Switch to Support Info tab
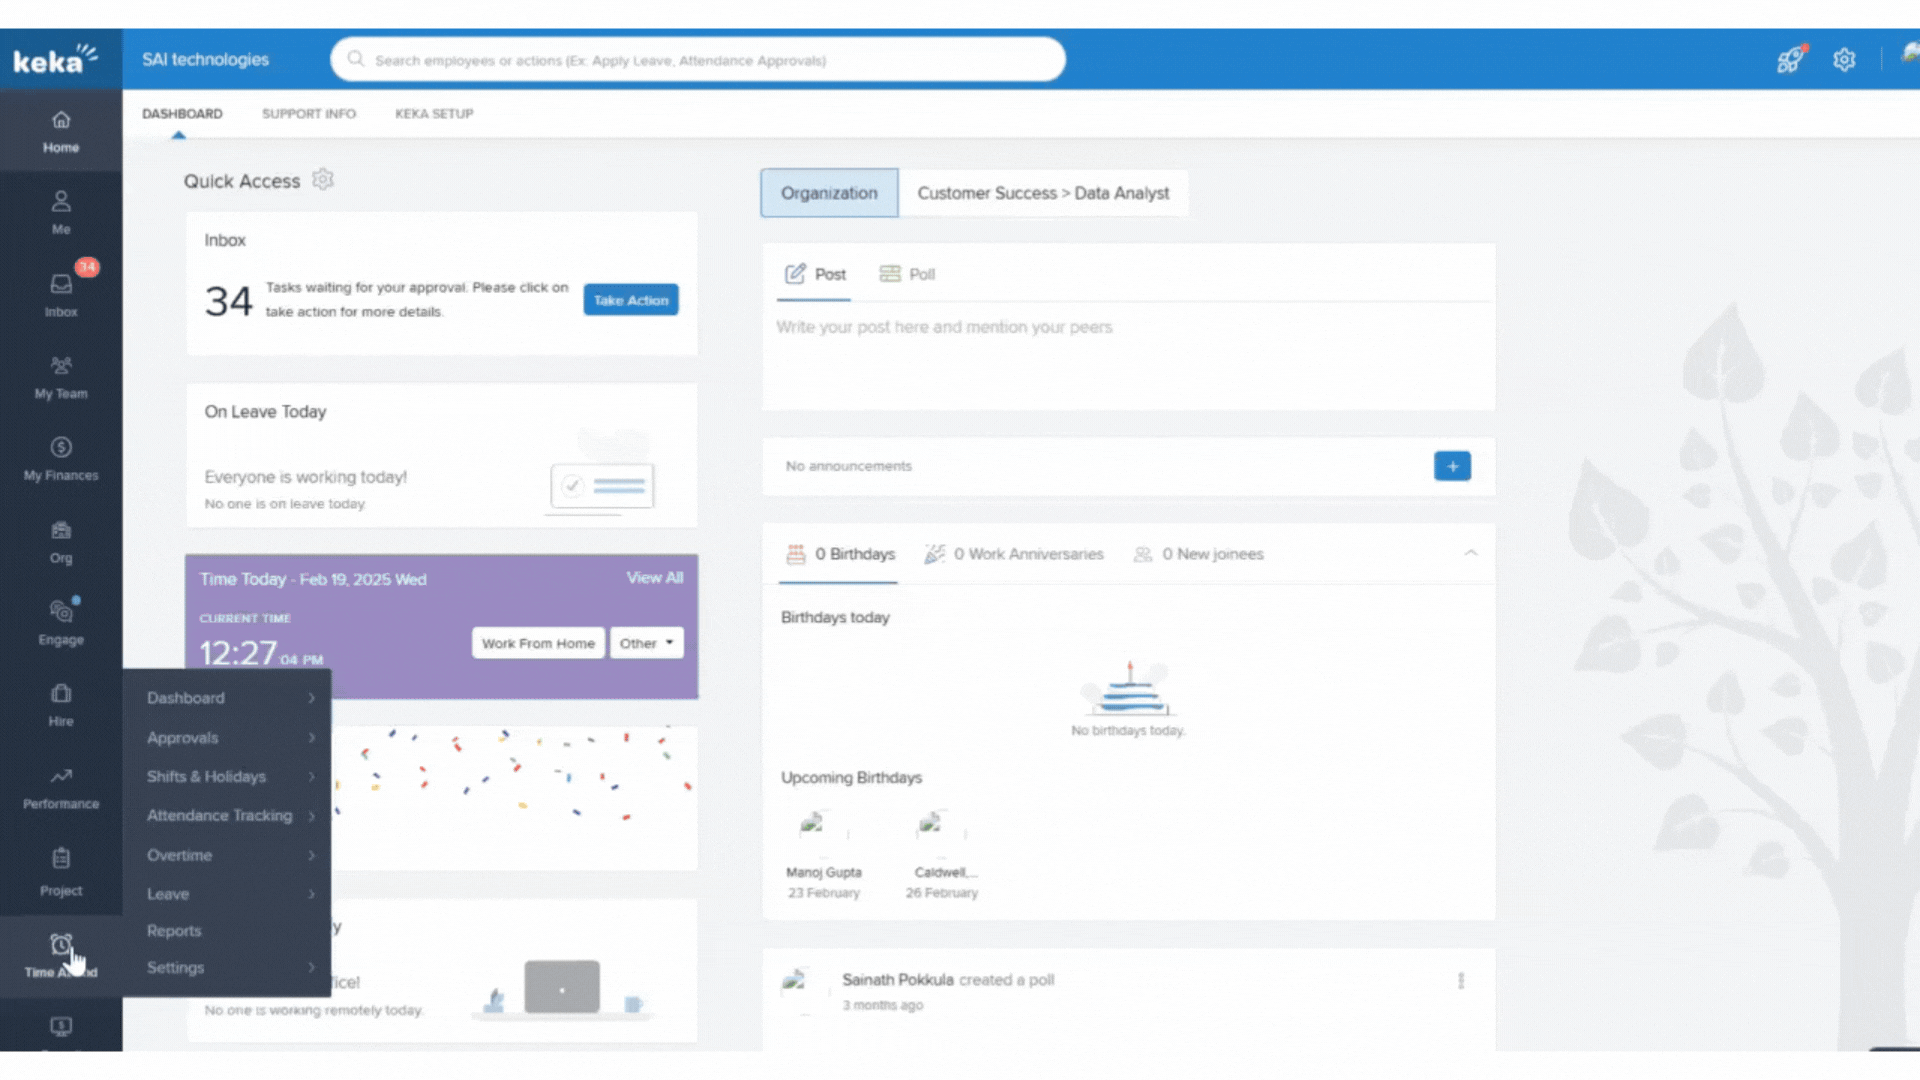This screenshot has height=1080, width=1920. click(x=308, y=114)
